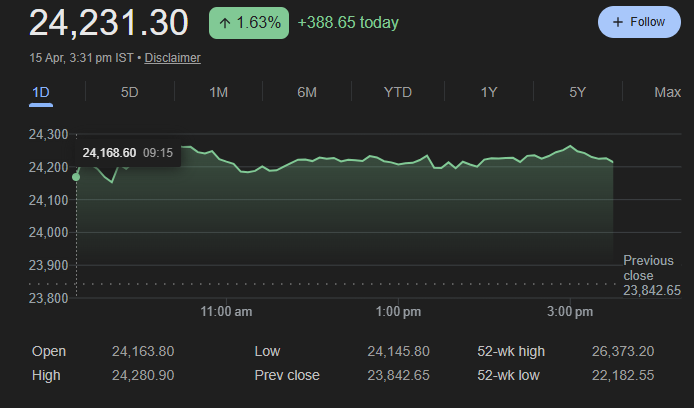694x408 pixels.
Task: Click the 1:00 pm axis label
Action: tap(398, 312)
